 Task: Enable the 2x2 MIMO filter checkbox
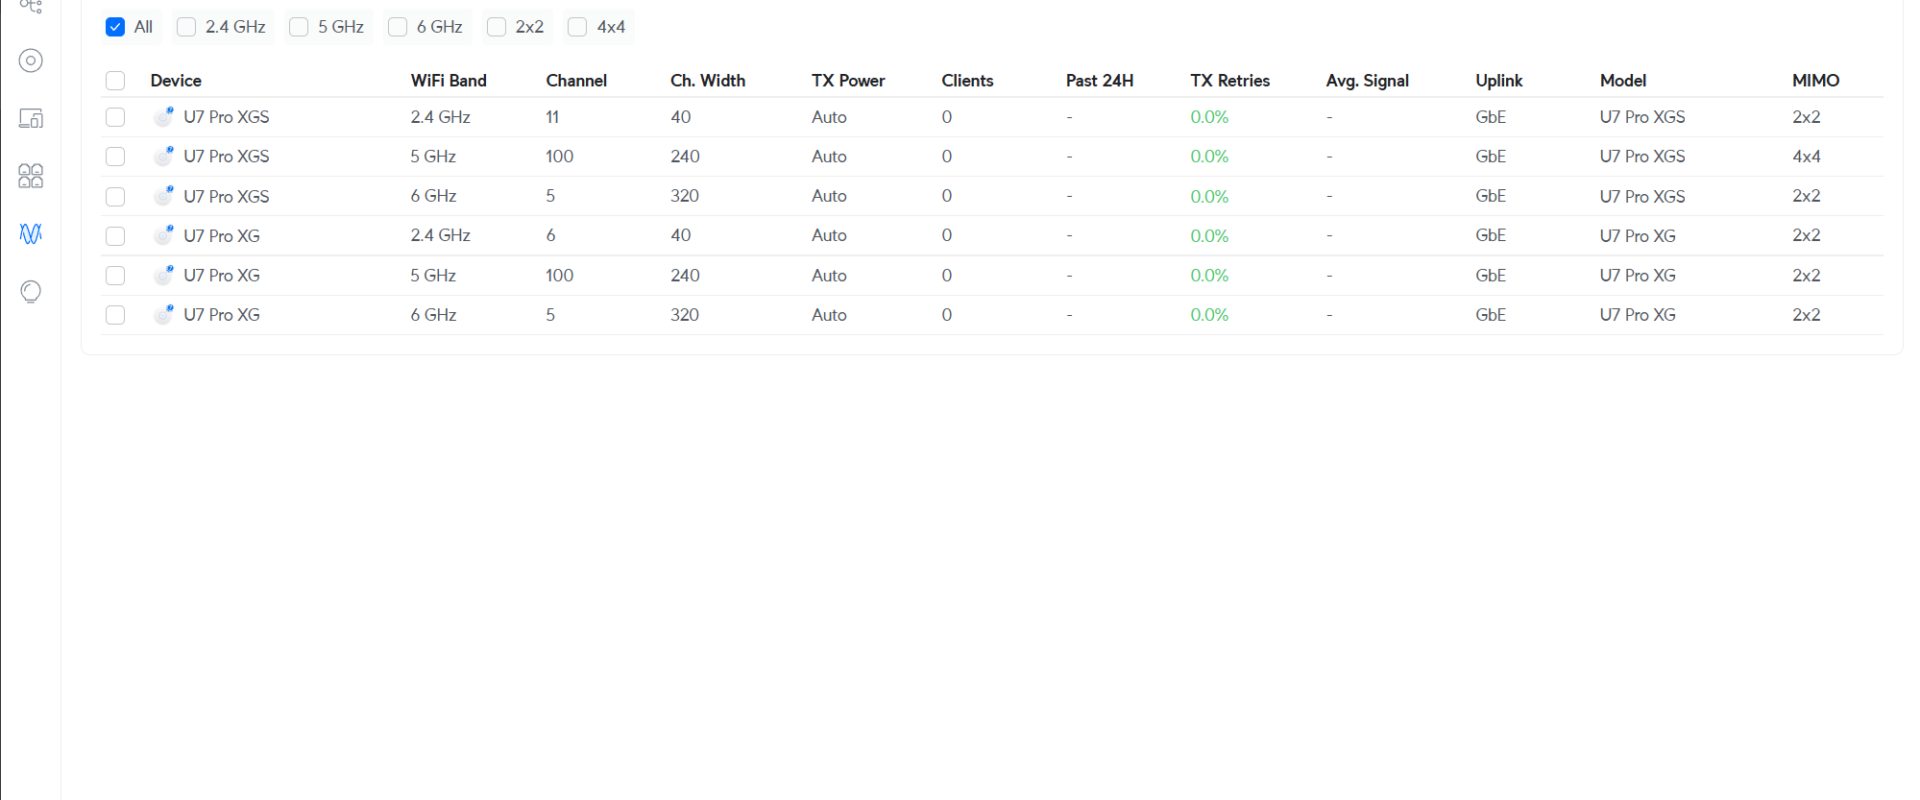[x=496, y=27]
